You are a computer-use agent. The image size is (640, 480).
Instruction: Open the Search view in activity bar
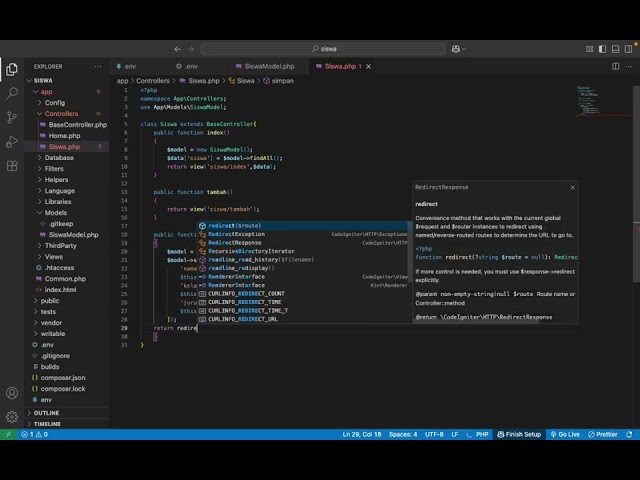click(12, 93)
